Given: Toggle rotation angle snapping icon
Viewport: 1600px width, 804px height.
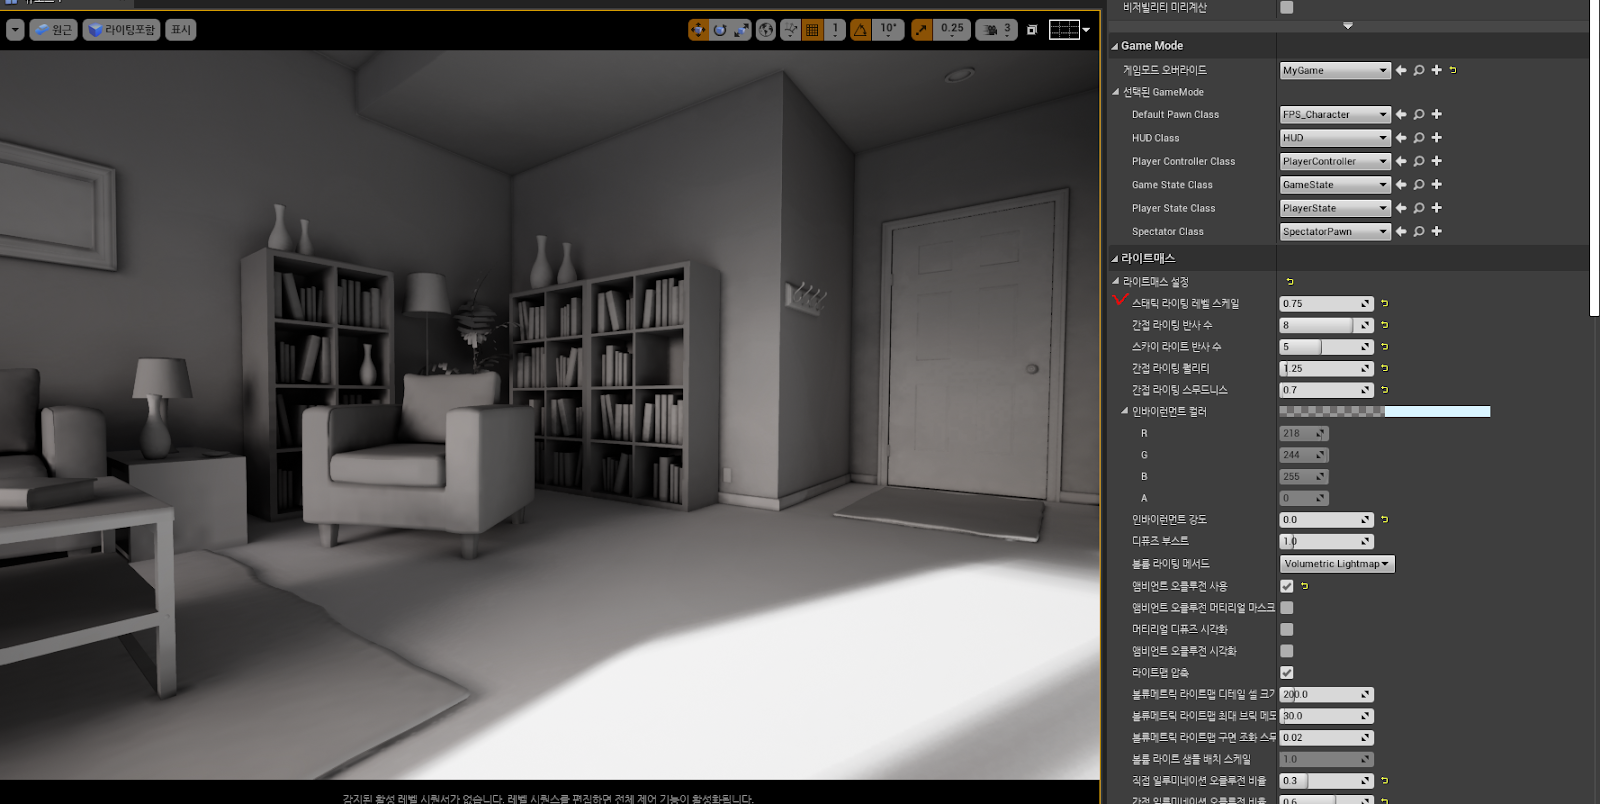Looking at the screenshot, I should 860,30.
